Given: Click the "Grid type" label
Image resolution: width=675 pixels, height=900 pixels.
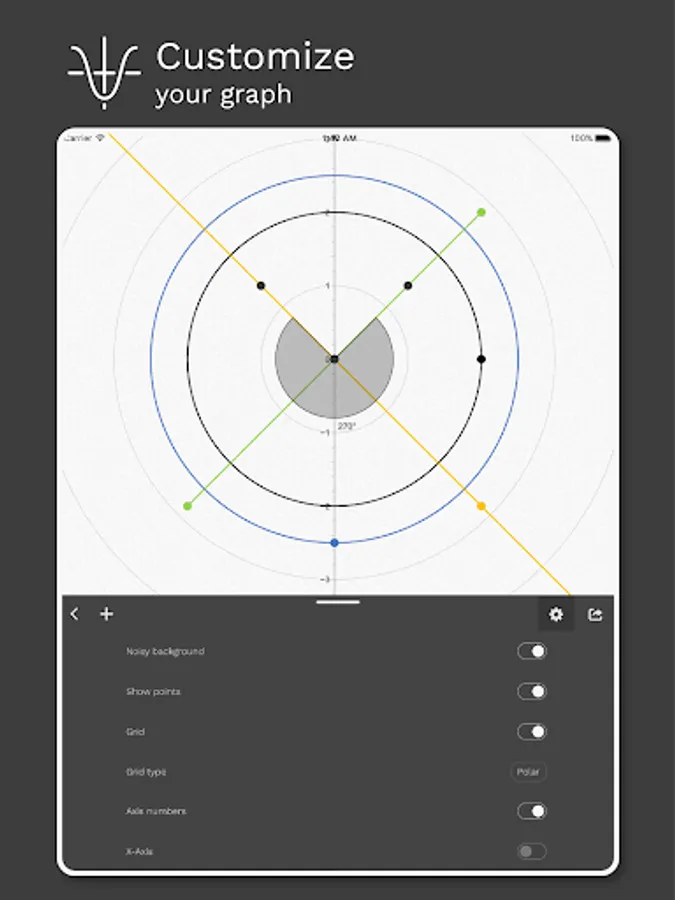Looking at the screenshot, I should coord(146,771).
